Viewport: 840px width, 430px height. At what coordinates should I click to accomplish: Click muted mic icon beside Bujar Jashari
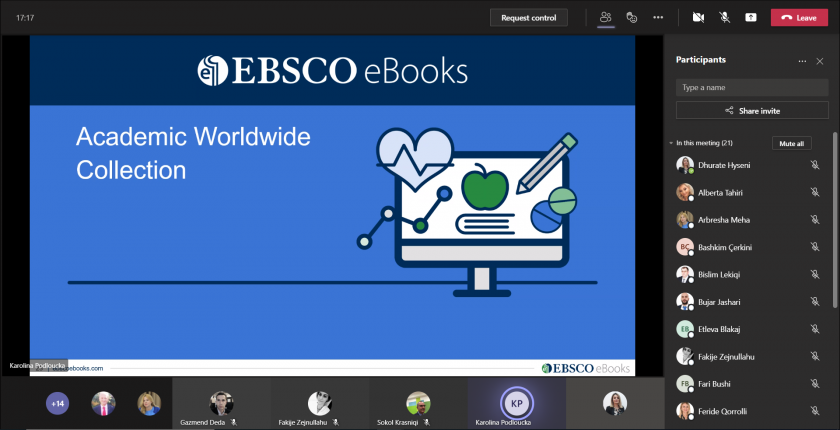pyautogui.click(x=815, y=301)
